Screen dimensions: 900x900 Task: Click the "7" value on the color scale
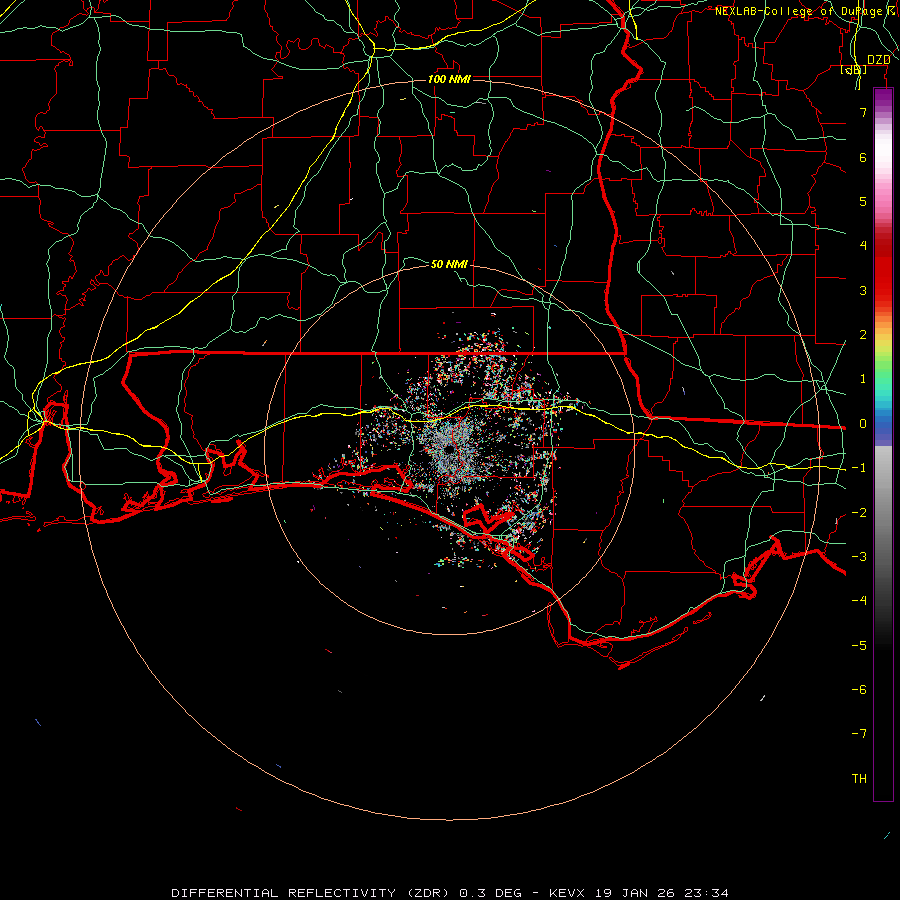pos(863,112)
